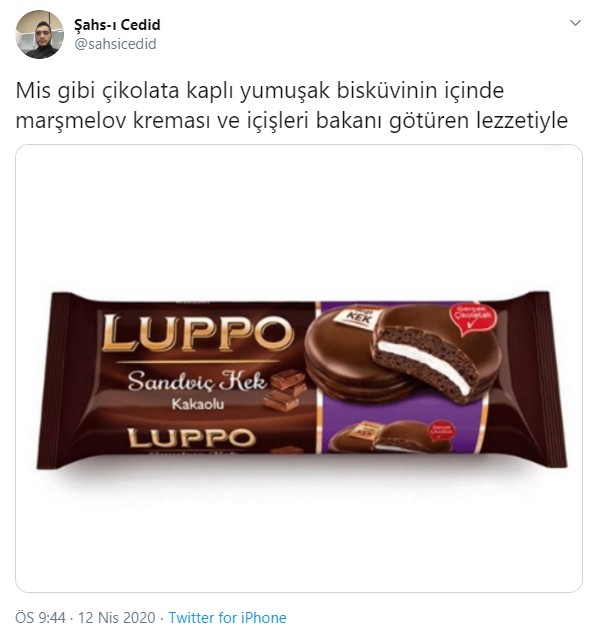The height and width of the screenshot is (642, 598).
Task: Click the second tweet line about marşmelov kreması
Action: (291, 120)
